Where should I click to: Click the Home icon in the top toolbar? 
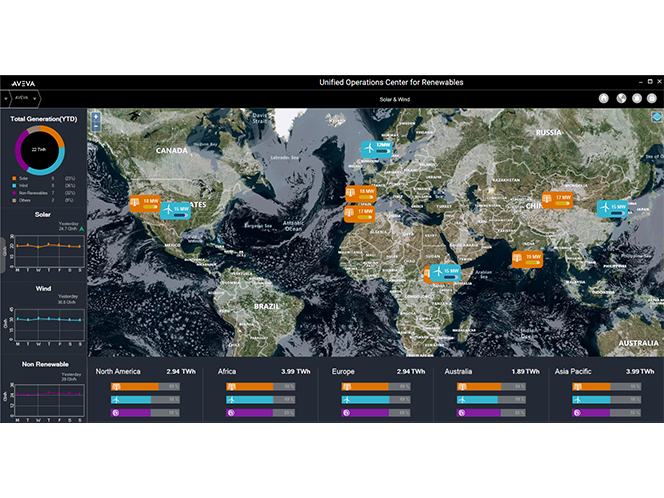pos(604,99)
